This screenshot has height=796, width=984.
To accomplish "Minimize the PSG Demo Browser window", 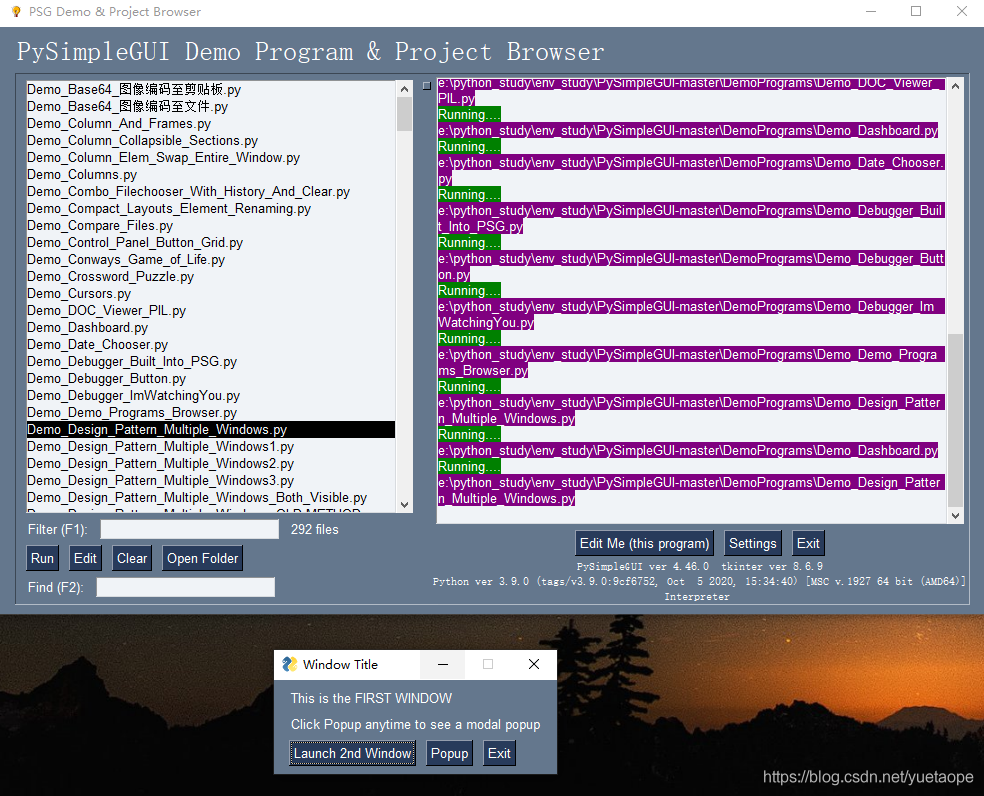I will tap(870, 11).
